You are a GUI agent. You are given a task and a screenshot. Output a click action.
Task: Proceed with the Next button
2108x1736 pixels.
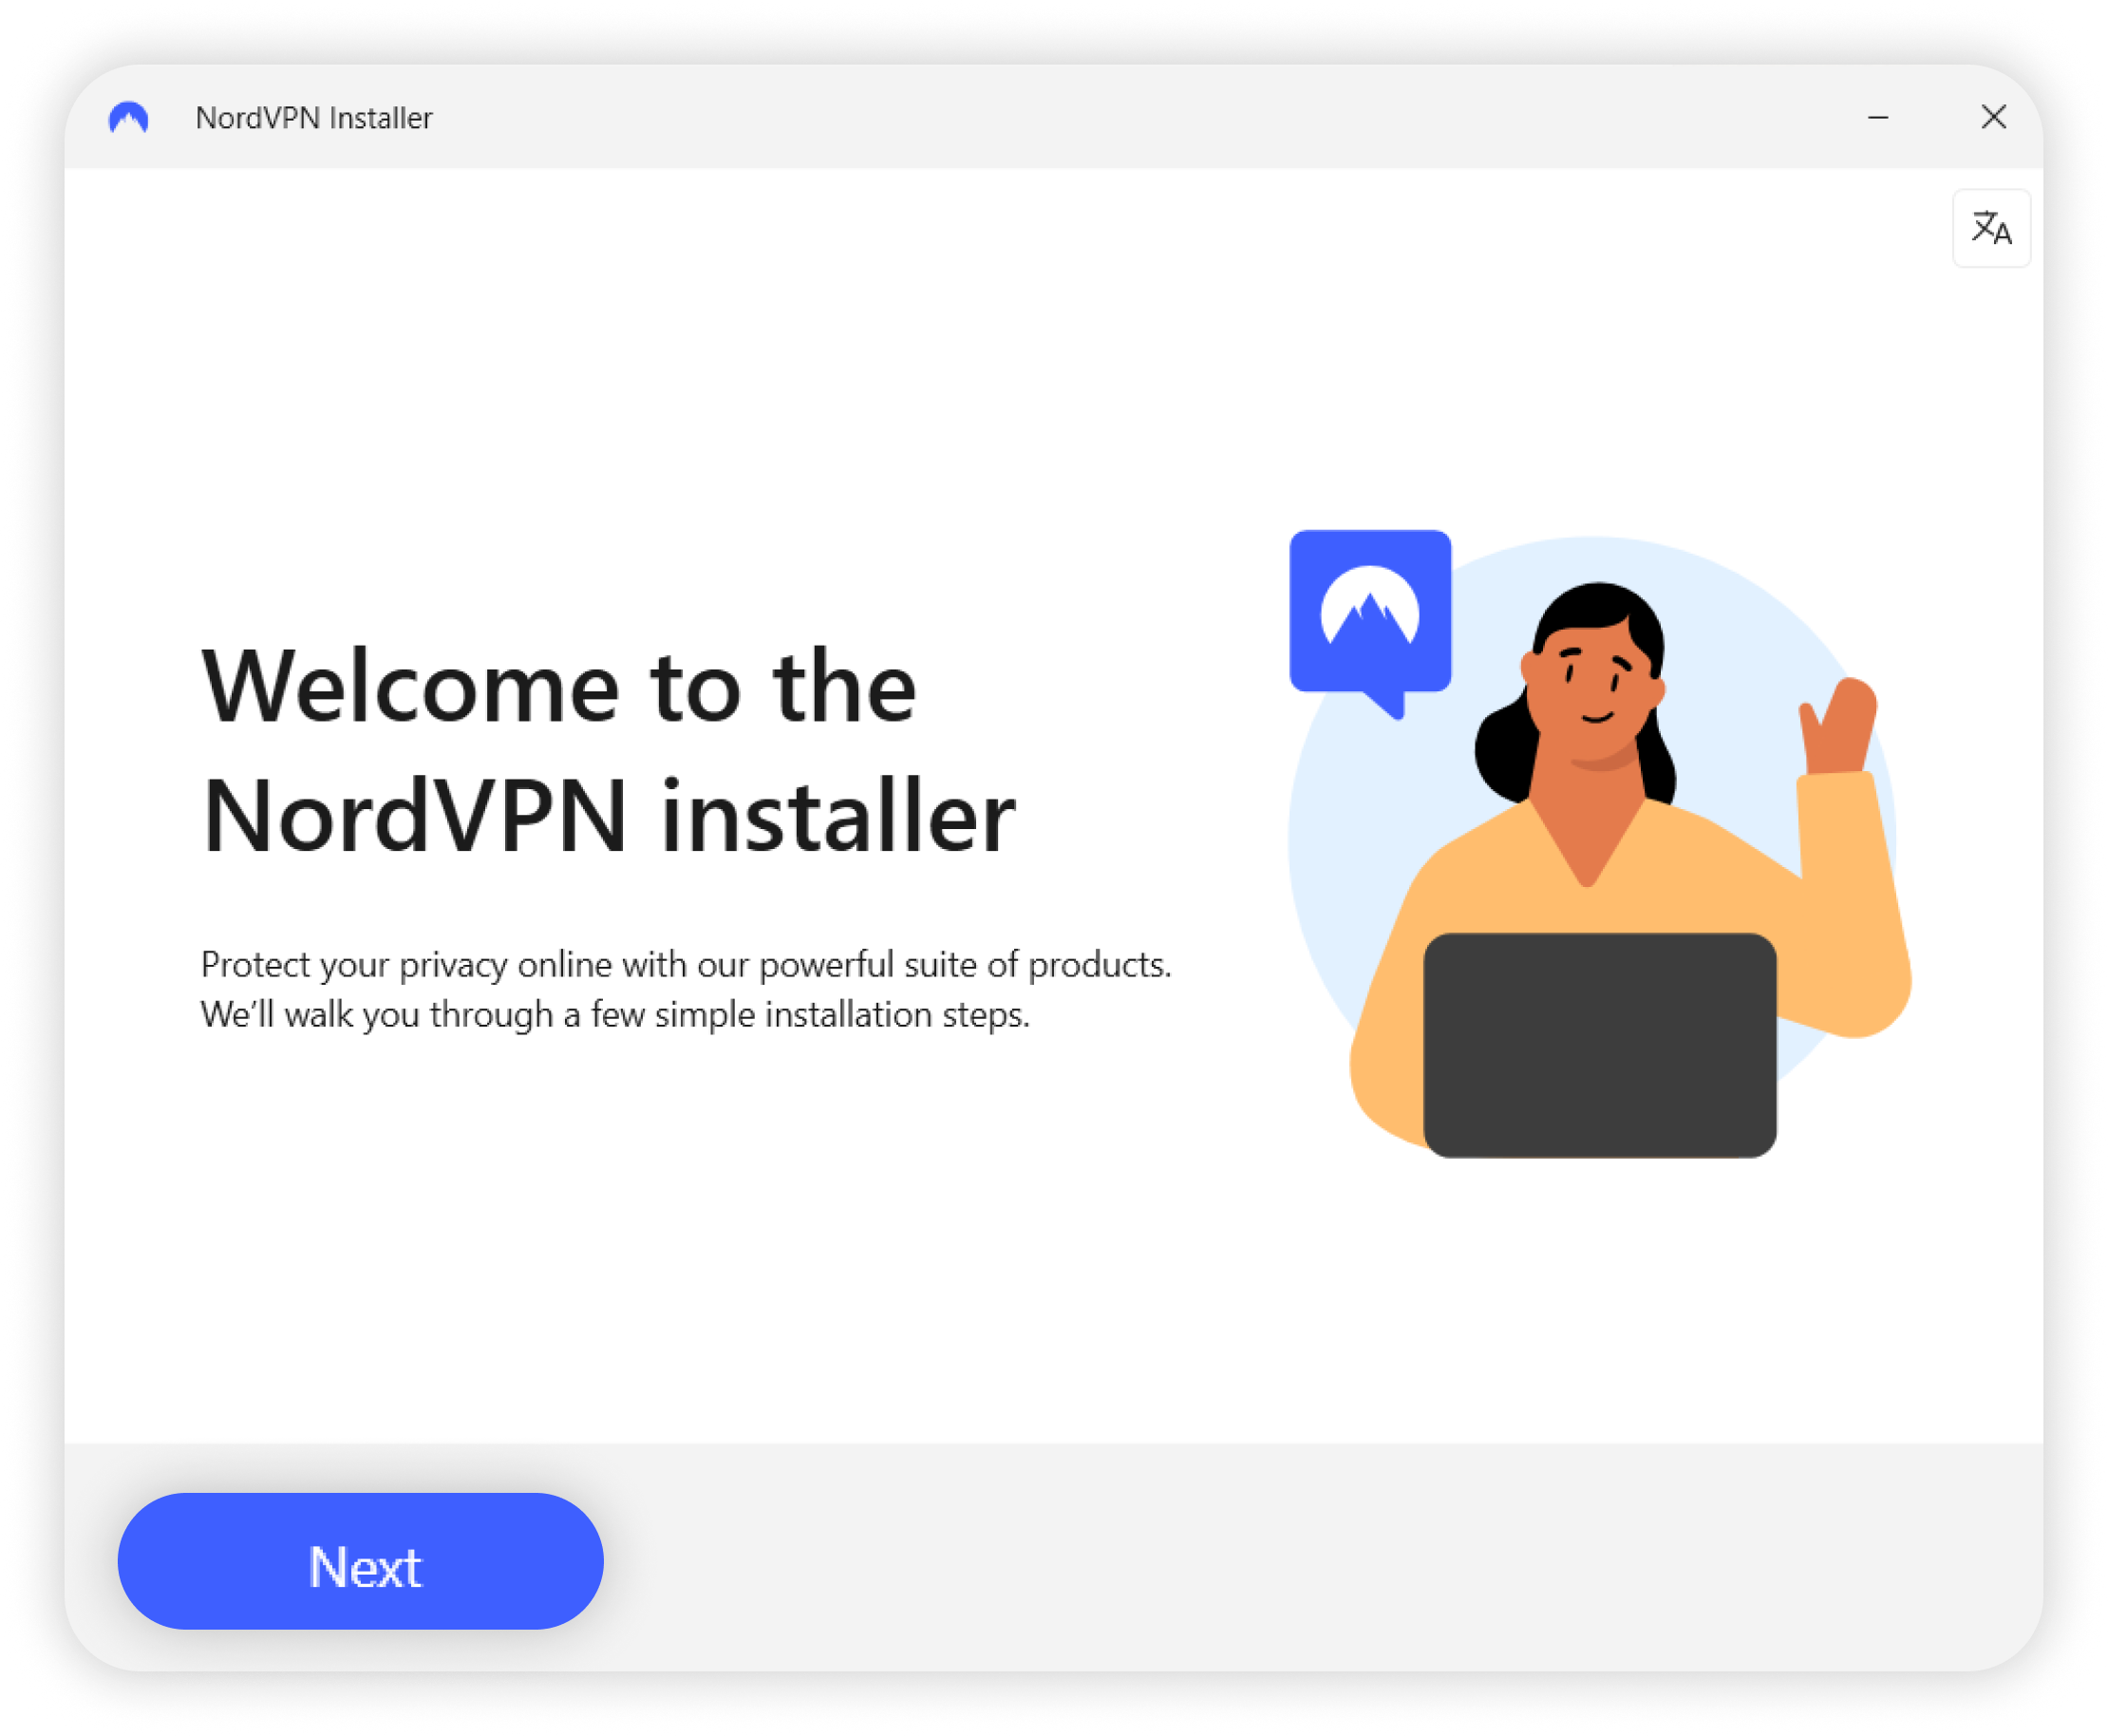(361, 1561)
